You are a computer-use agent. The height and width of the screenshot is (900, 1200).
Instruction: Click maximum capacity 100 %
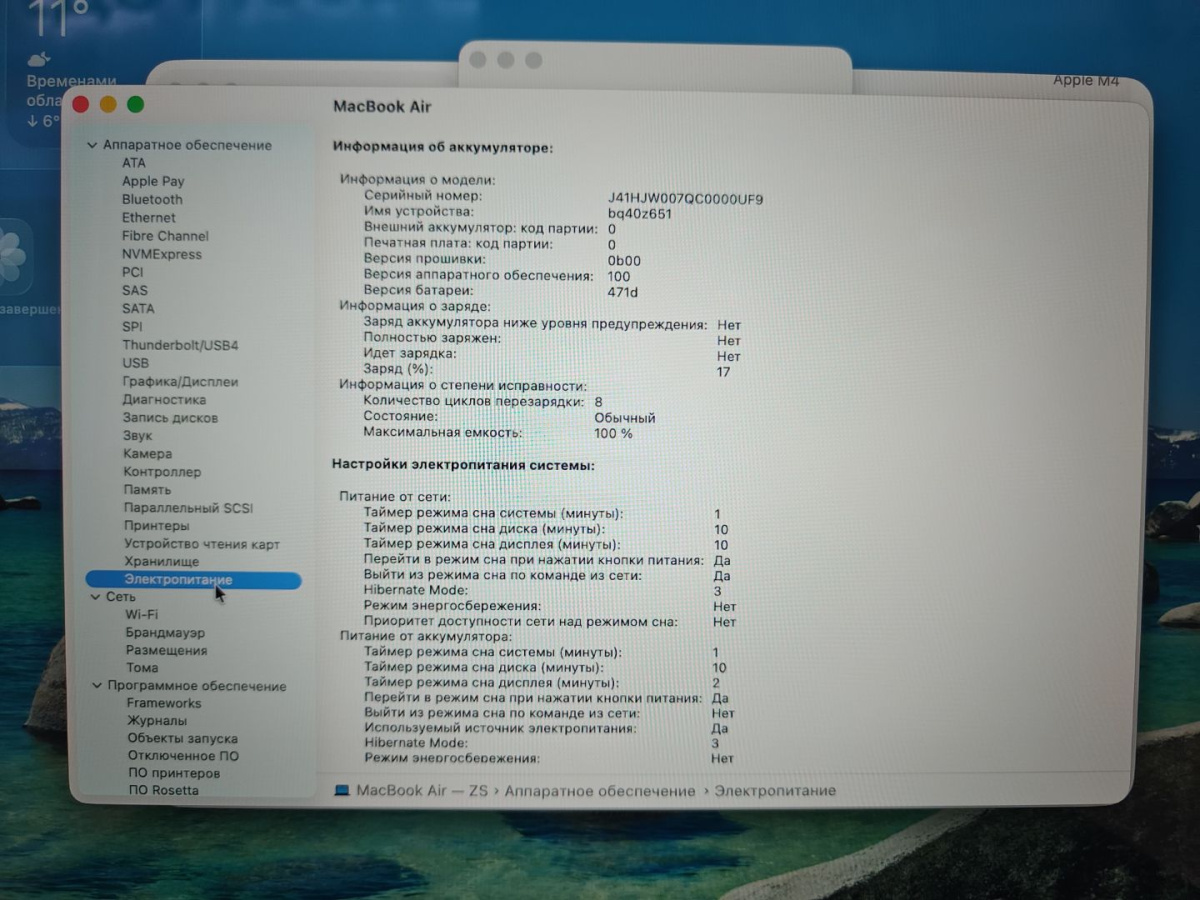coord(613,434)
